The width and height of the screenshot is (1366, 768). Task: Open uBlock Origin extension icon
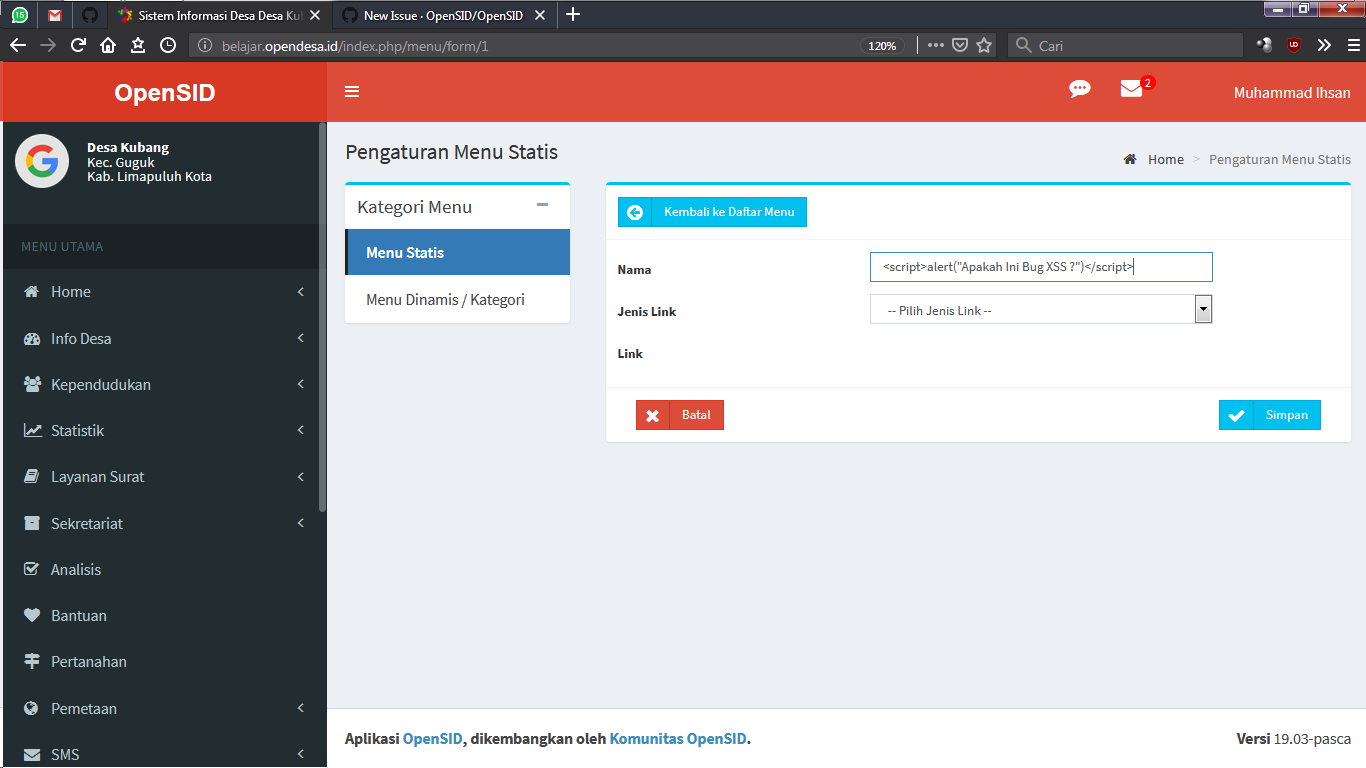point(1294,45)
